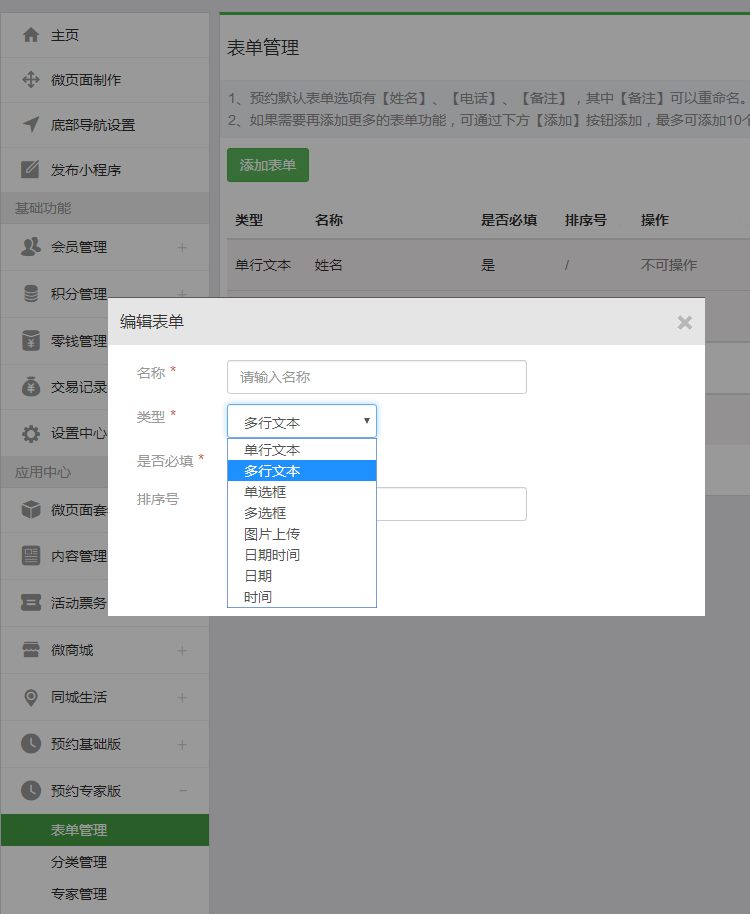Click the clock icon for 预约基础版
The image size is (750, 922).
pos(31,744)
